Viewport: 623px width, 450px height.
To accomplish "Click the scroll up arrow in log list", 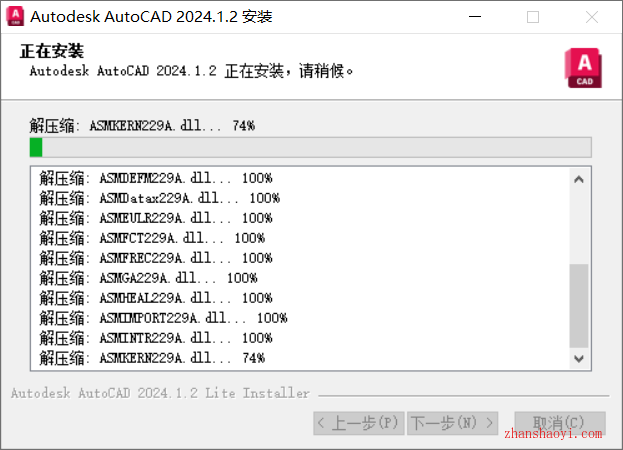I will point(579,180).
